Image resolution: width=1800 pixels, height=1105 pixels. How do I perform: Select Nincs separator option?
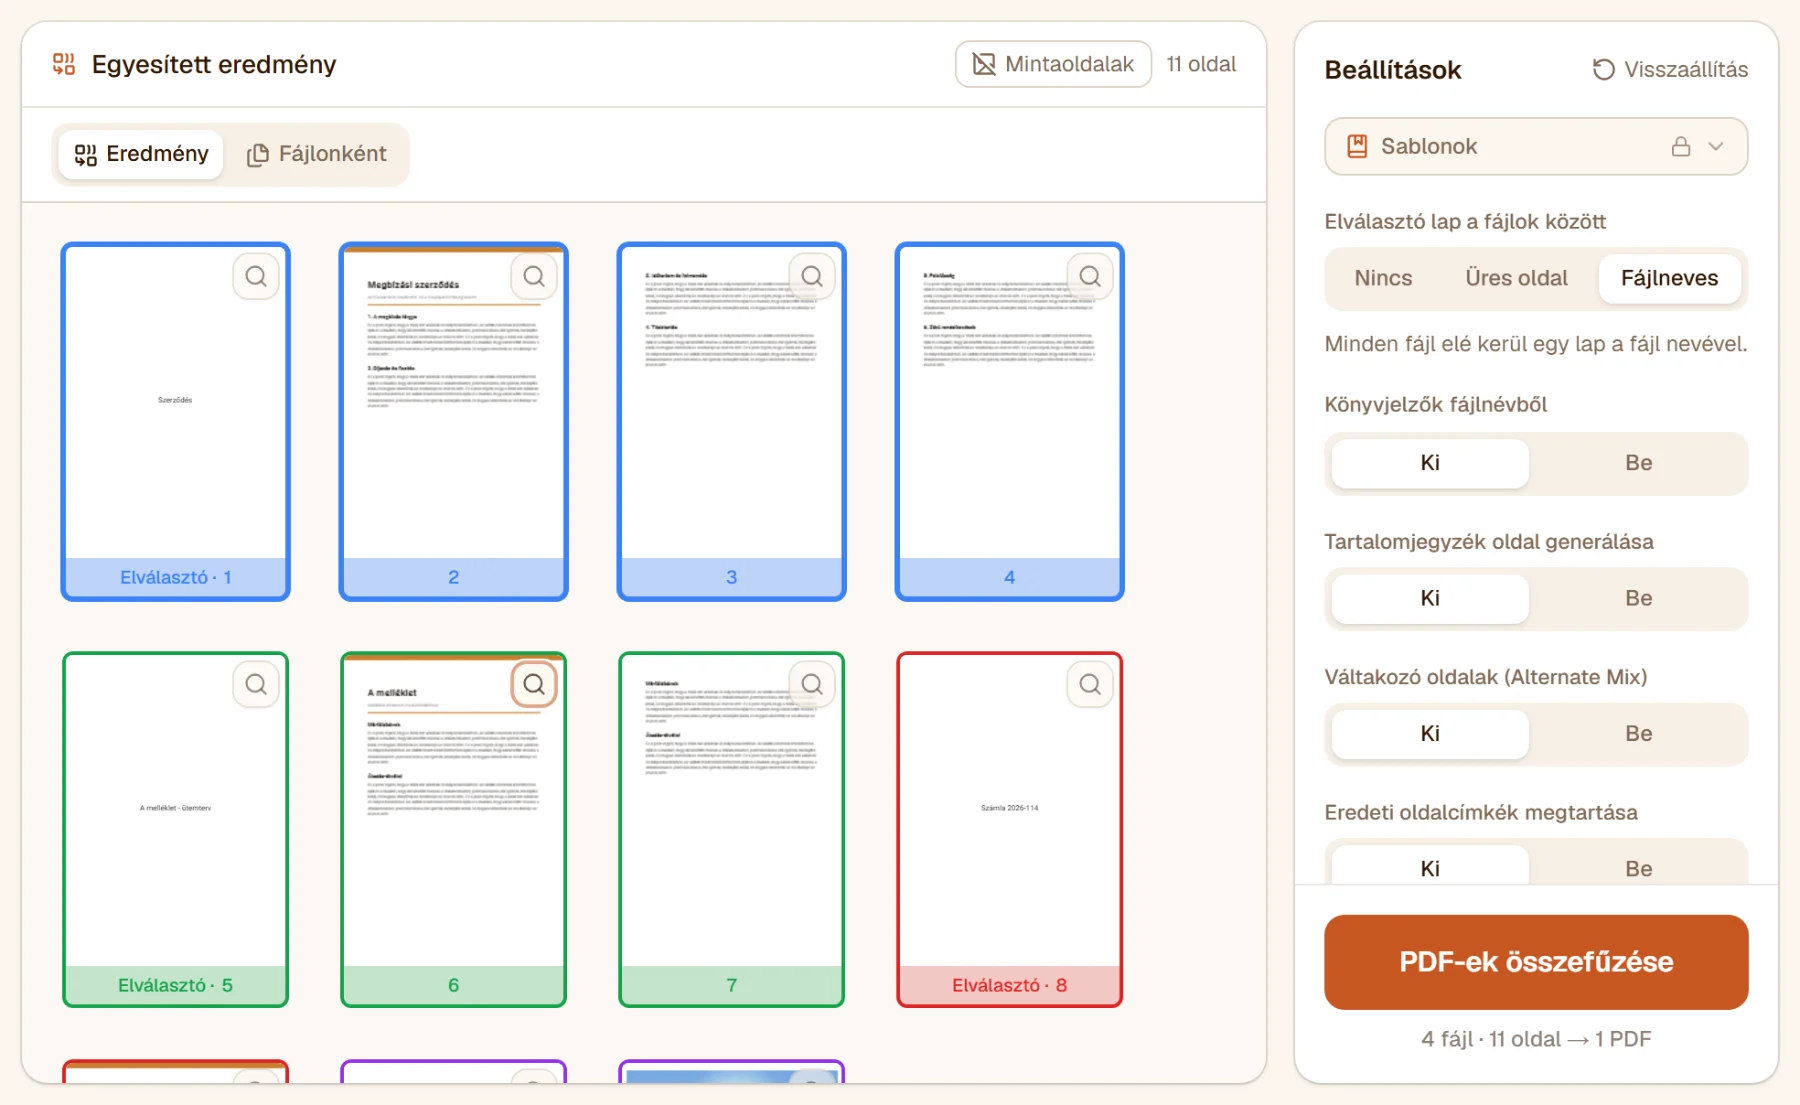pos(1383,278)
